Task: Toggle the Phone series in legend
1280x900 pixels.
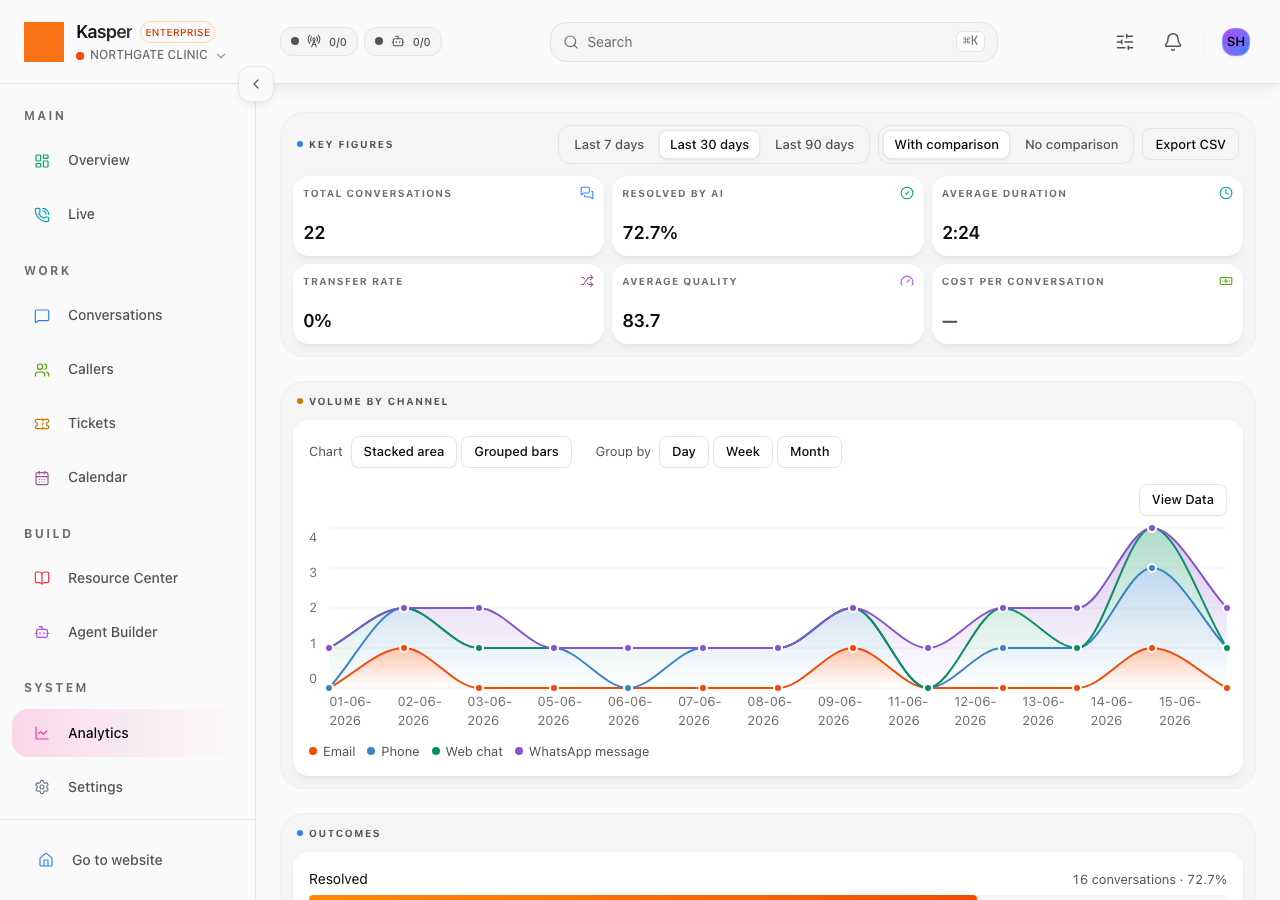Action: pos(393,752)
